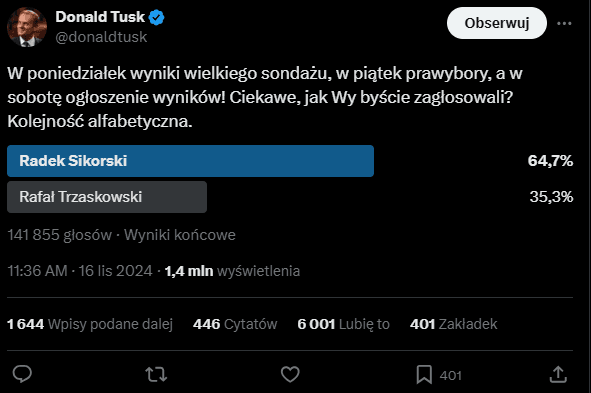Like the post with heart icon
Screen dimensions: 591x393
290,374
